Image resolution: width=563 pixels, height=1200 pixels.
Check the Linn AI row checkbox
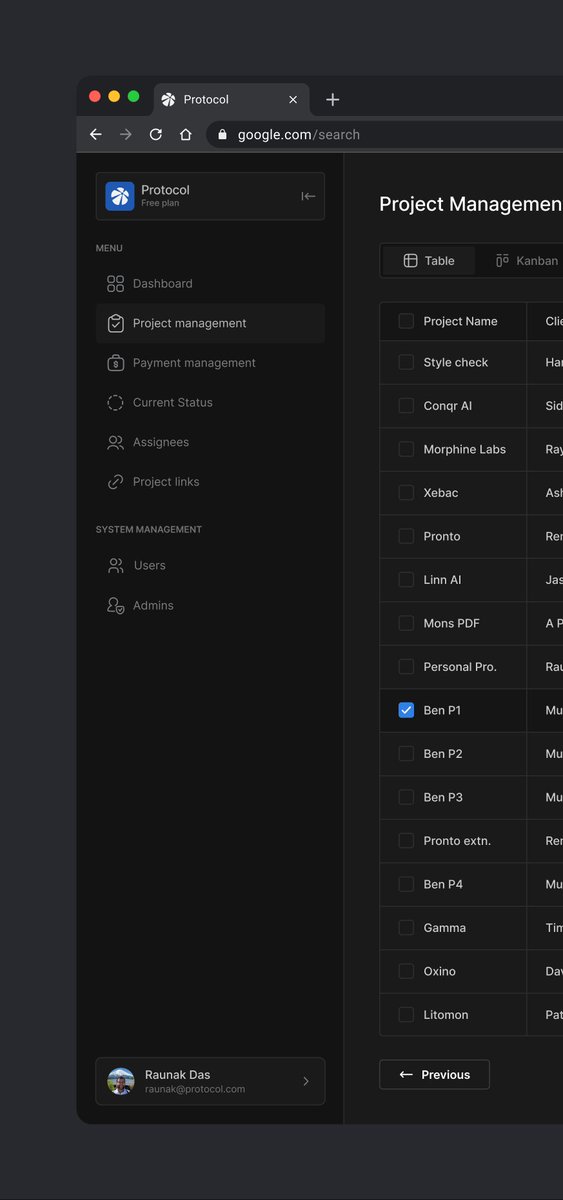(x=406, y=580)
